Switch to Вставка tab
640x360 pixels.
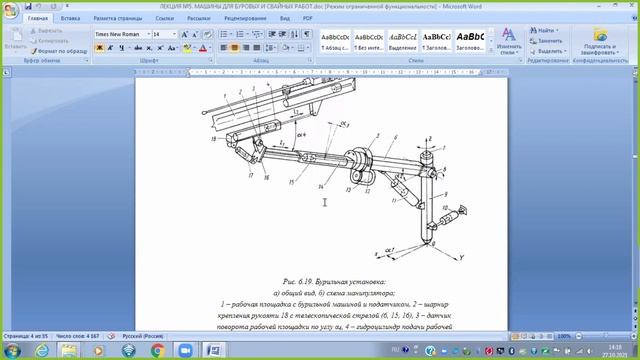[x=70, y=18]
